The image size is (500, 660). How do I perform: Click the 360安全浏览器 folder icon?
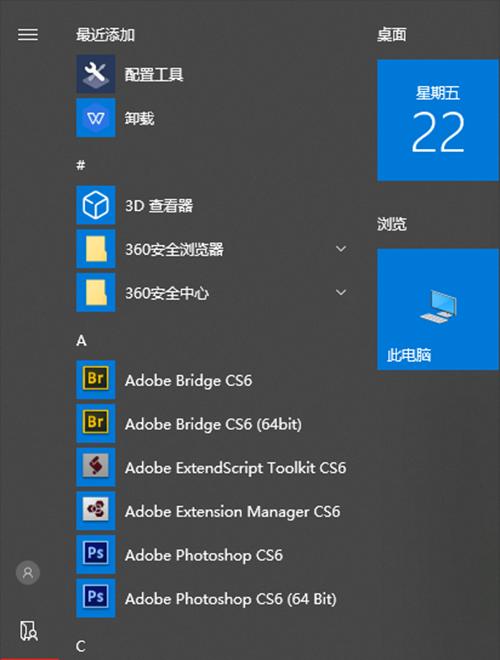[x=96, y=249]
